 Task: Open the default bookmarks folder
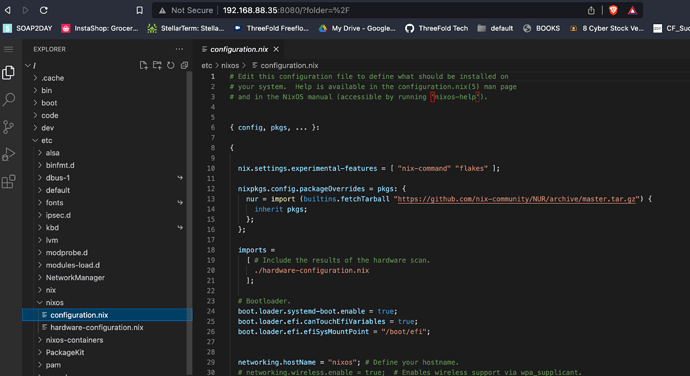(x=495, y=28)
